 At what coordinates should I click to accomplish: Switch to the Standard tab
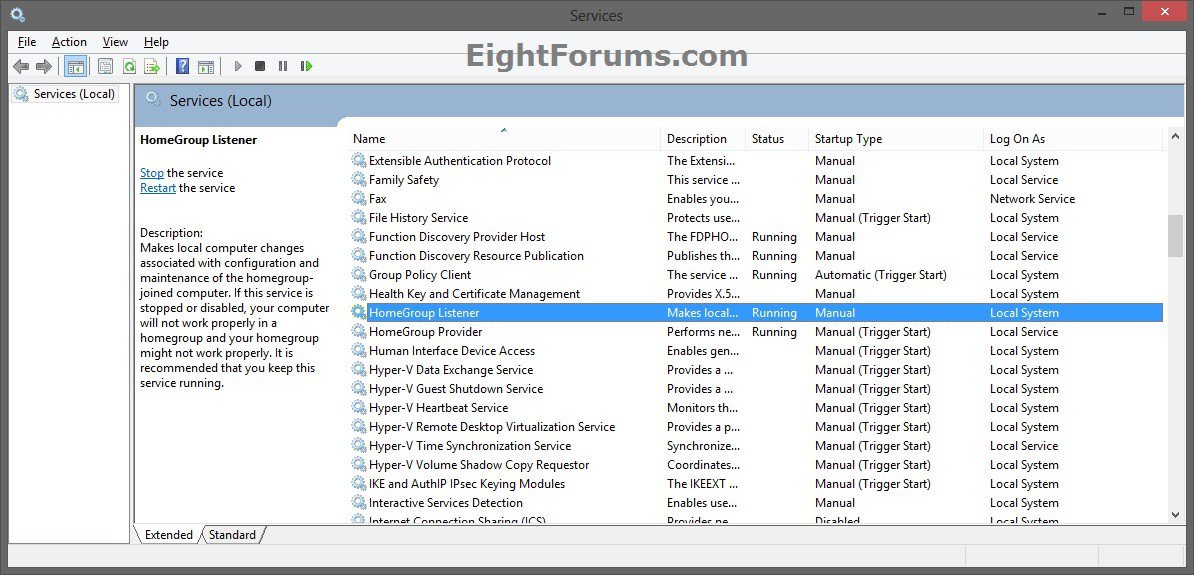[x=232, y=535]
